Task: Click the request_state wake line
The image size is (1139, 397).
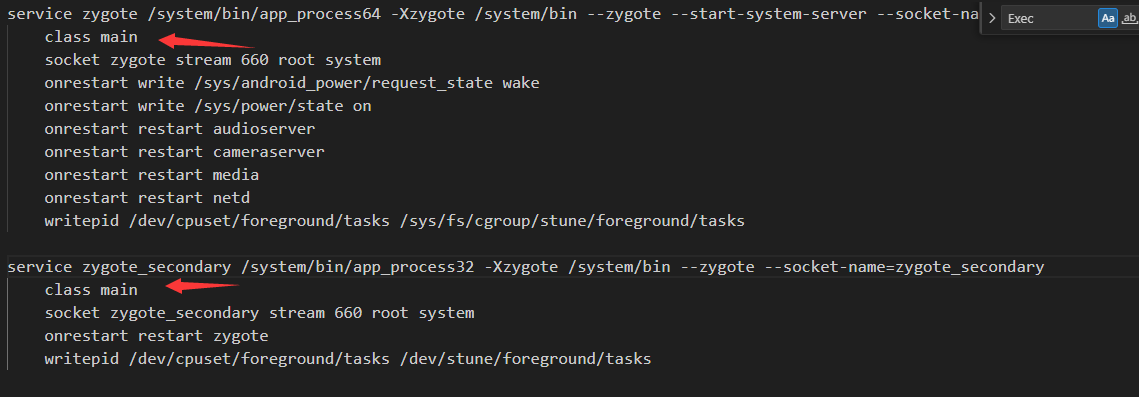Action: click(292, 83)
